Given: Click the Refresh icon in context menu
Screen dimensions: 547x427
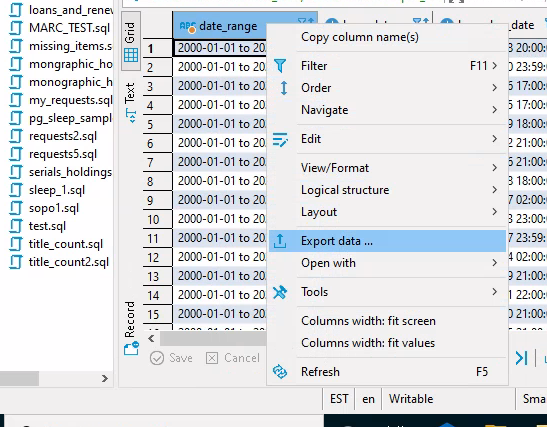Looking at the screenshot, I should pos(280,372).
